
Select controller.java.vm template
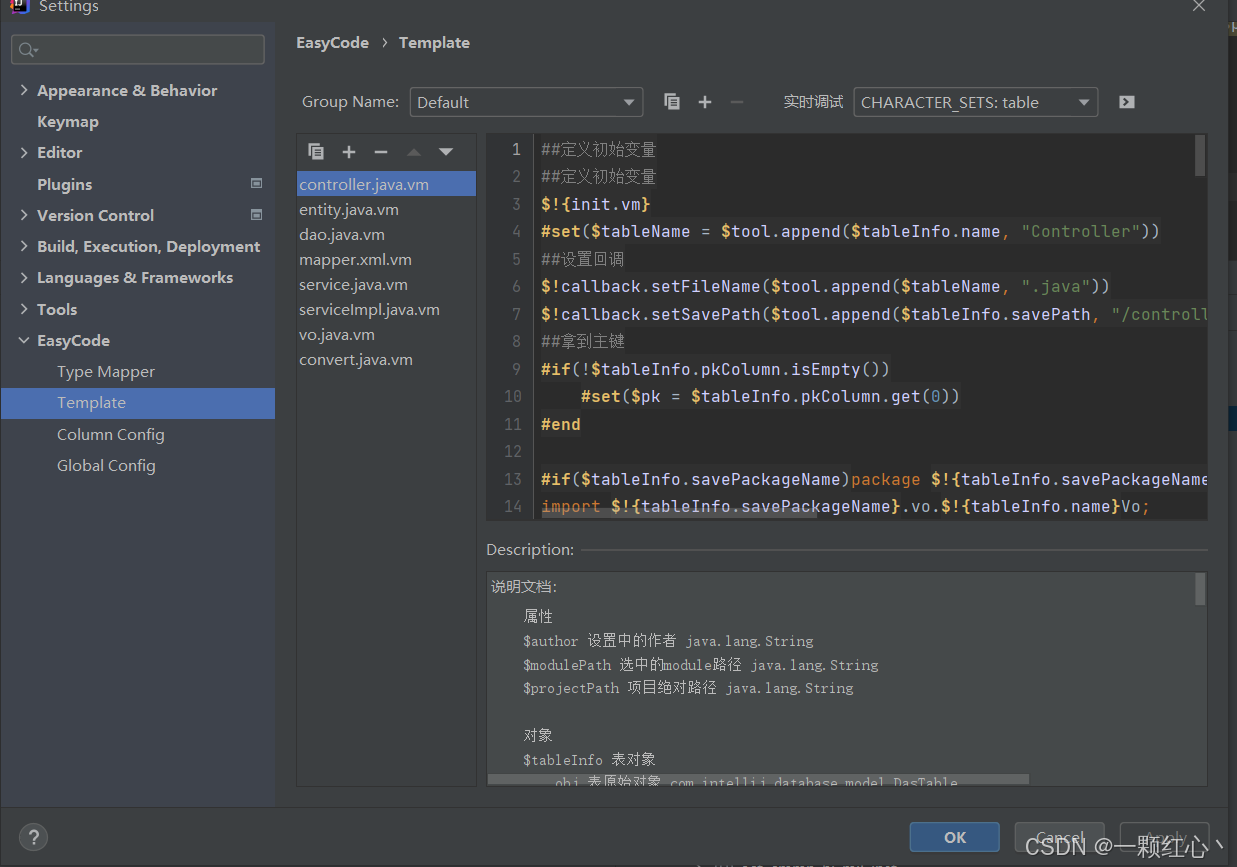click(386, 184)
